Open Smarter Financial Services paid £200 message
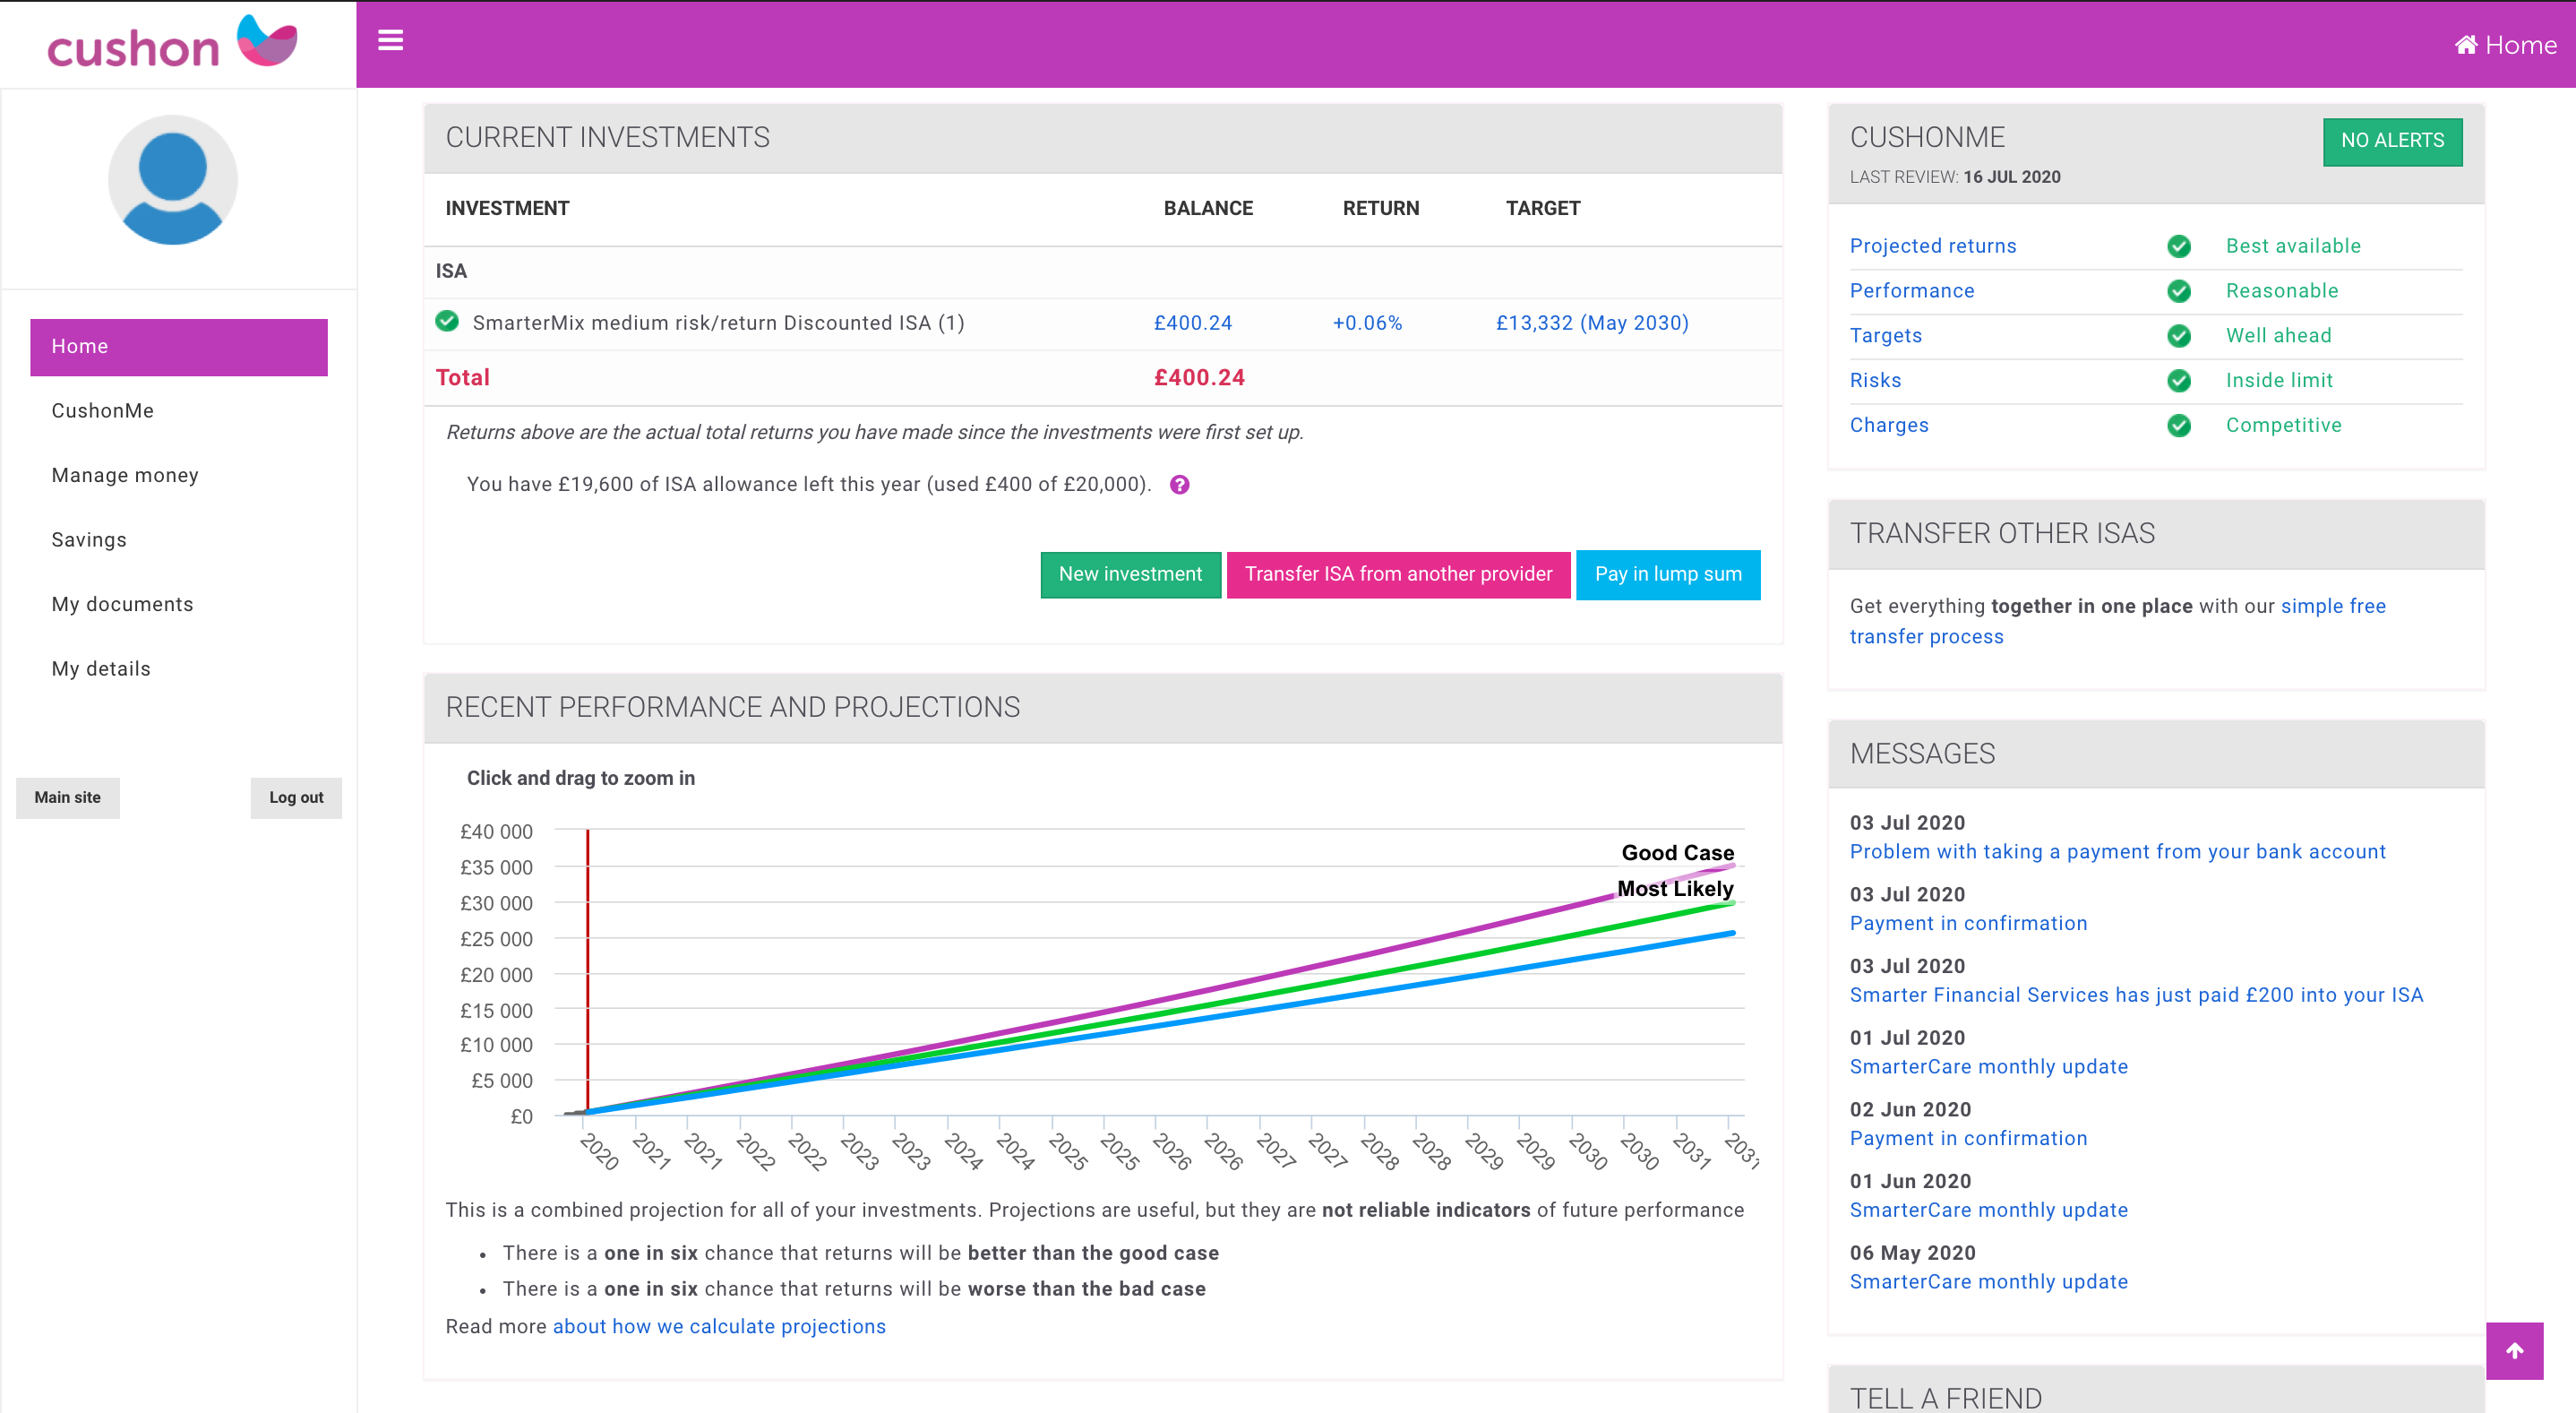 [2136, 995]
